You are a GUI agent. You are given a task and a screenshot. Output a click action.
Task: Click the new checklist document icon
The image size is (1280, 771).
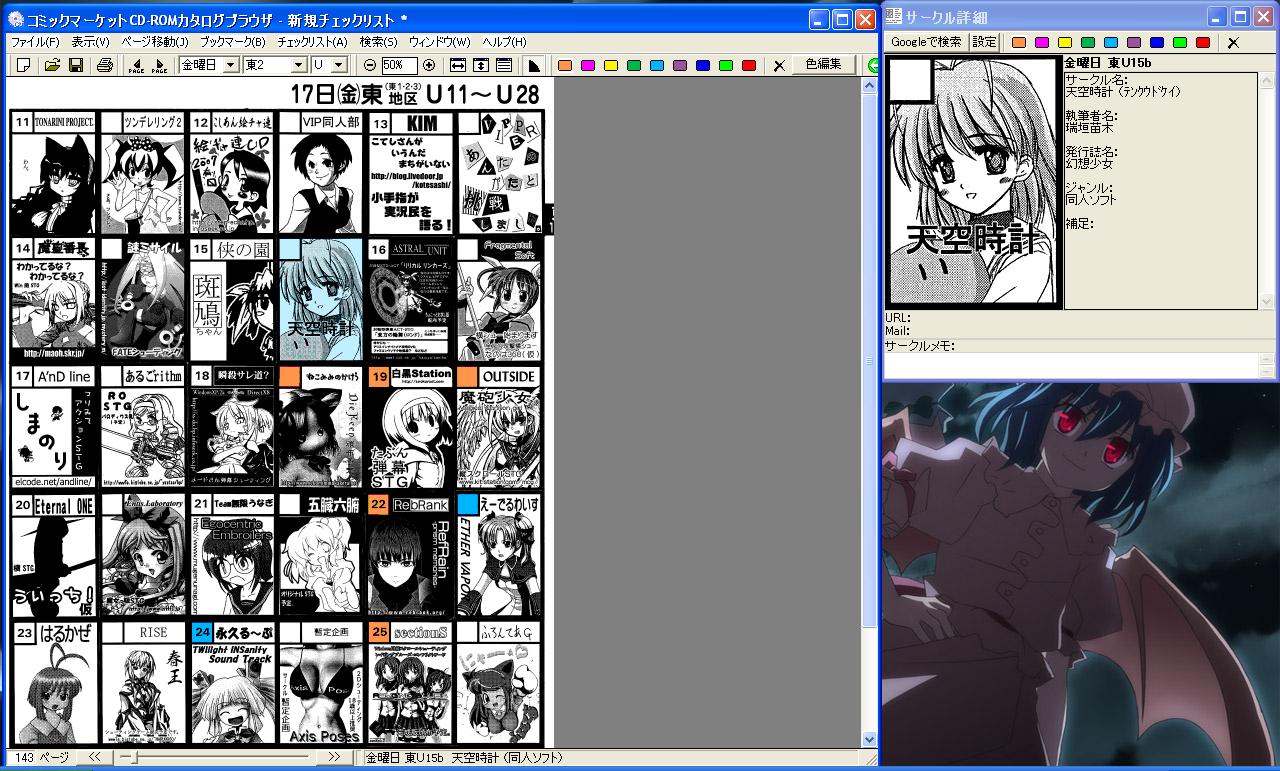pyautogui.click(x=24, y=65)
